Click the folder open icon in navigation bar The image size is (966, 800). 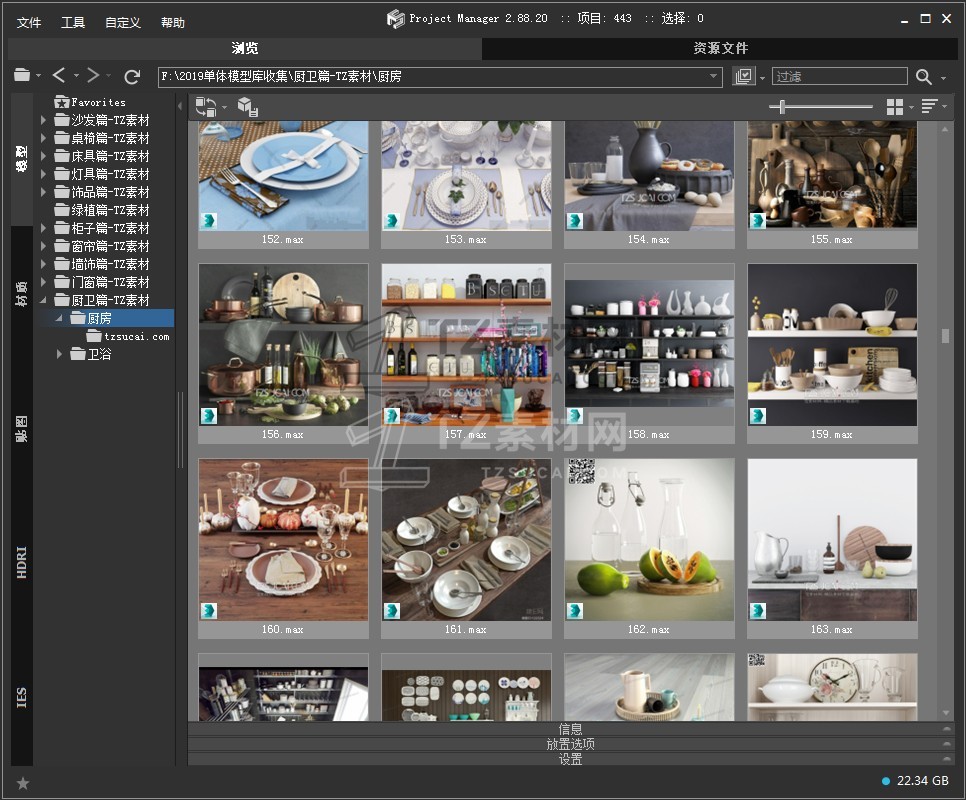click(22, 76)
